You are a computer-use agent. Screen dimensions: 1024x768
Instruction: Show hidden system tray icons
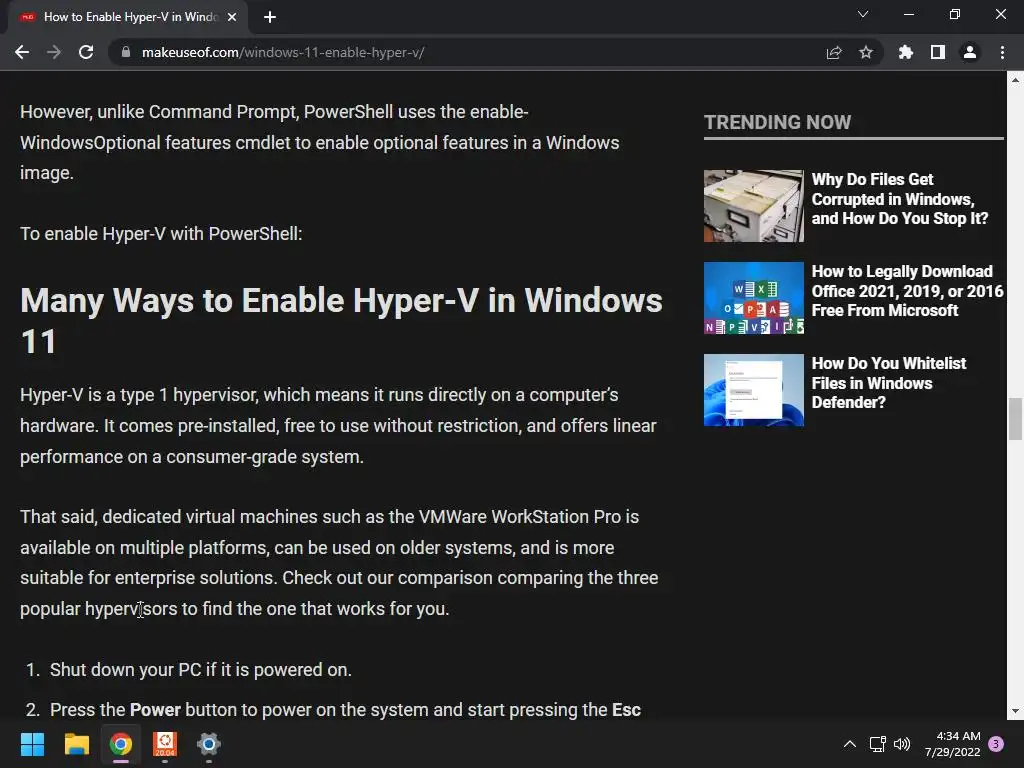[850, 744]
